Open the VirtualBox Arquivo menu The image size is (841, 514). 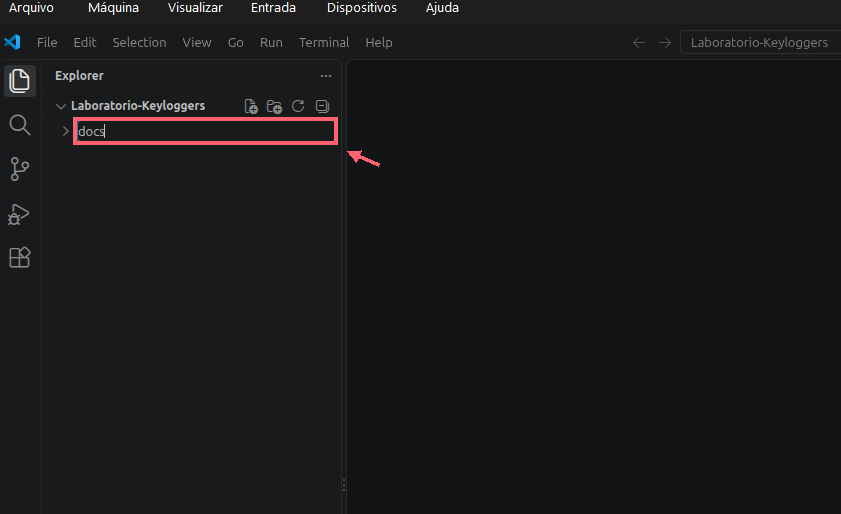point(32,8)
